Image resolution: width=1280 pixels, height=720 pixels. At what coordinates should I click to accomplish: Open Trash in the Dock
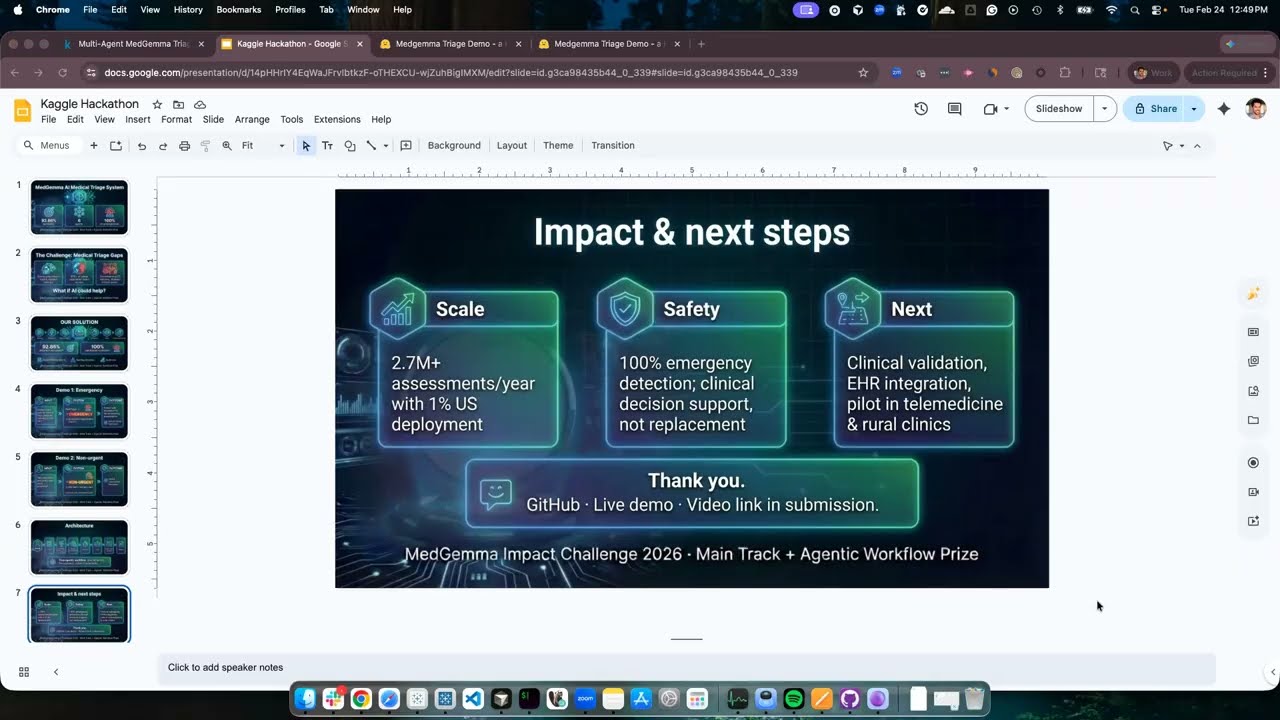coord(974,699)
